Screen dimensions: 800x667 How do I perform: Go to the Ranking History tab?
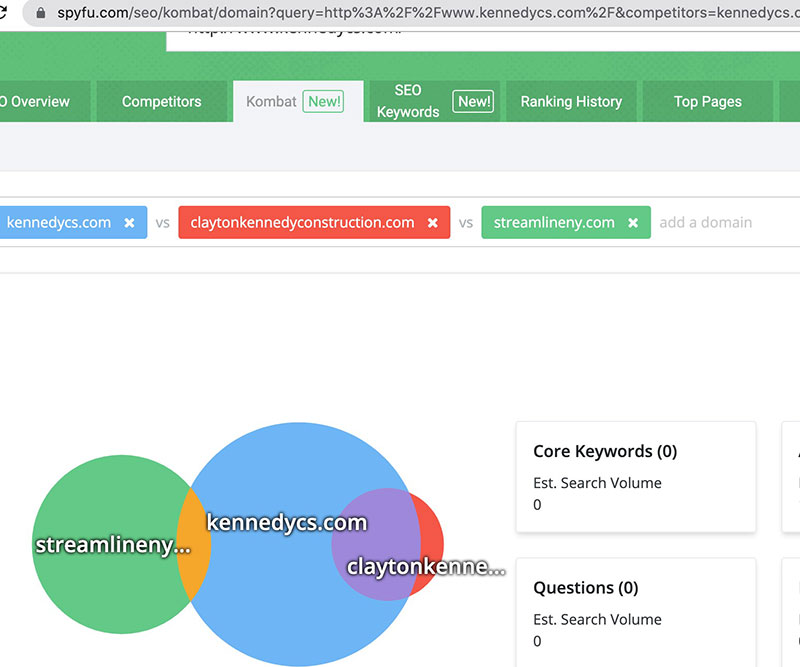[x=571, y=102]
